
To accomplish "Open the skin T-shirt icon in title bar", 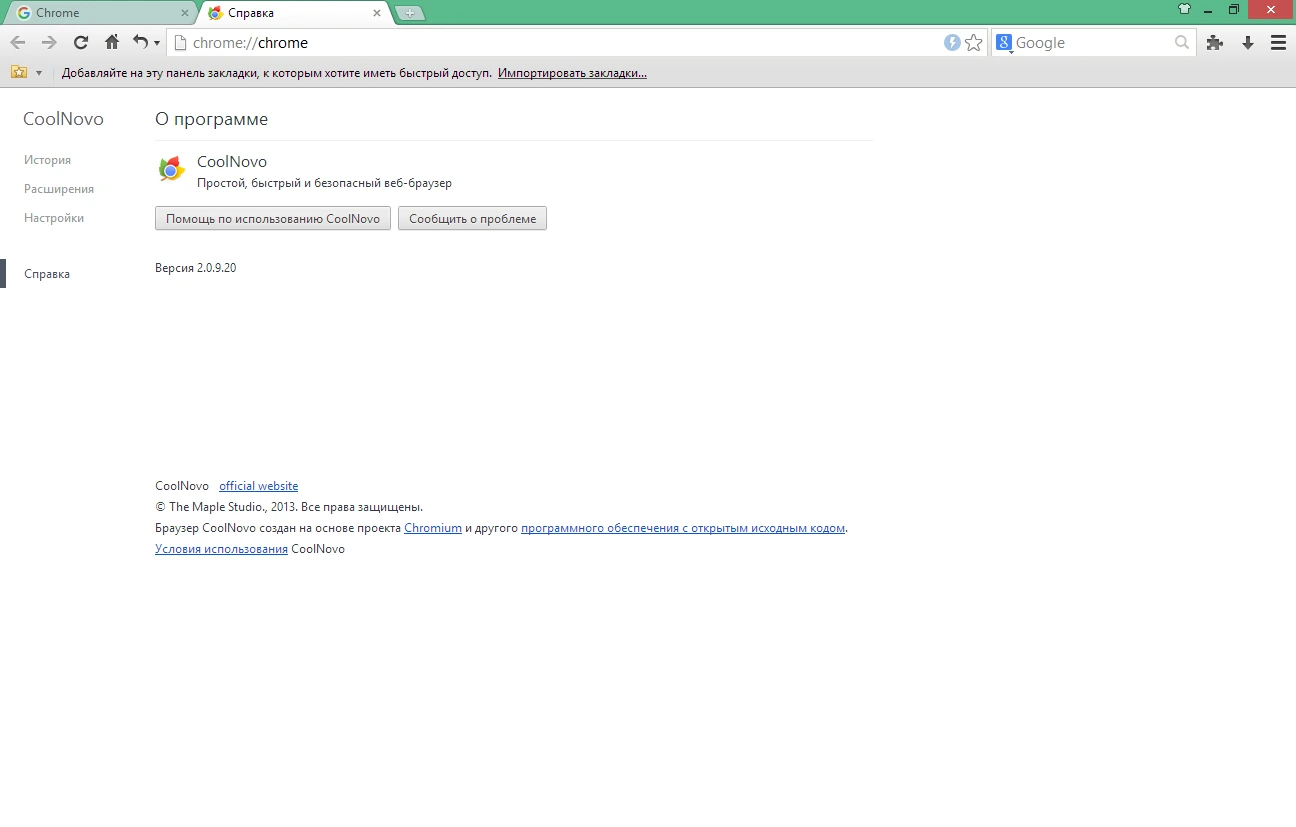I will click(1185, 9).
